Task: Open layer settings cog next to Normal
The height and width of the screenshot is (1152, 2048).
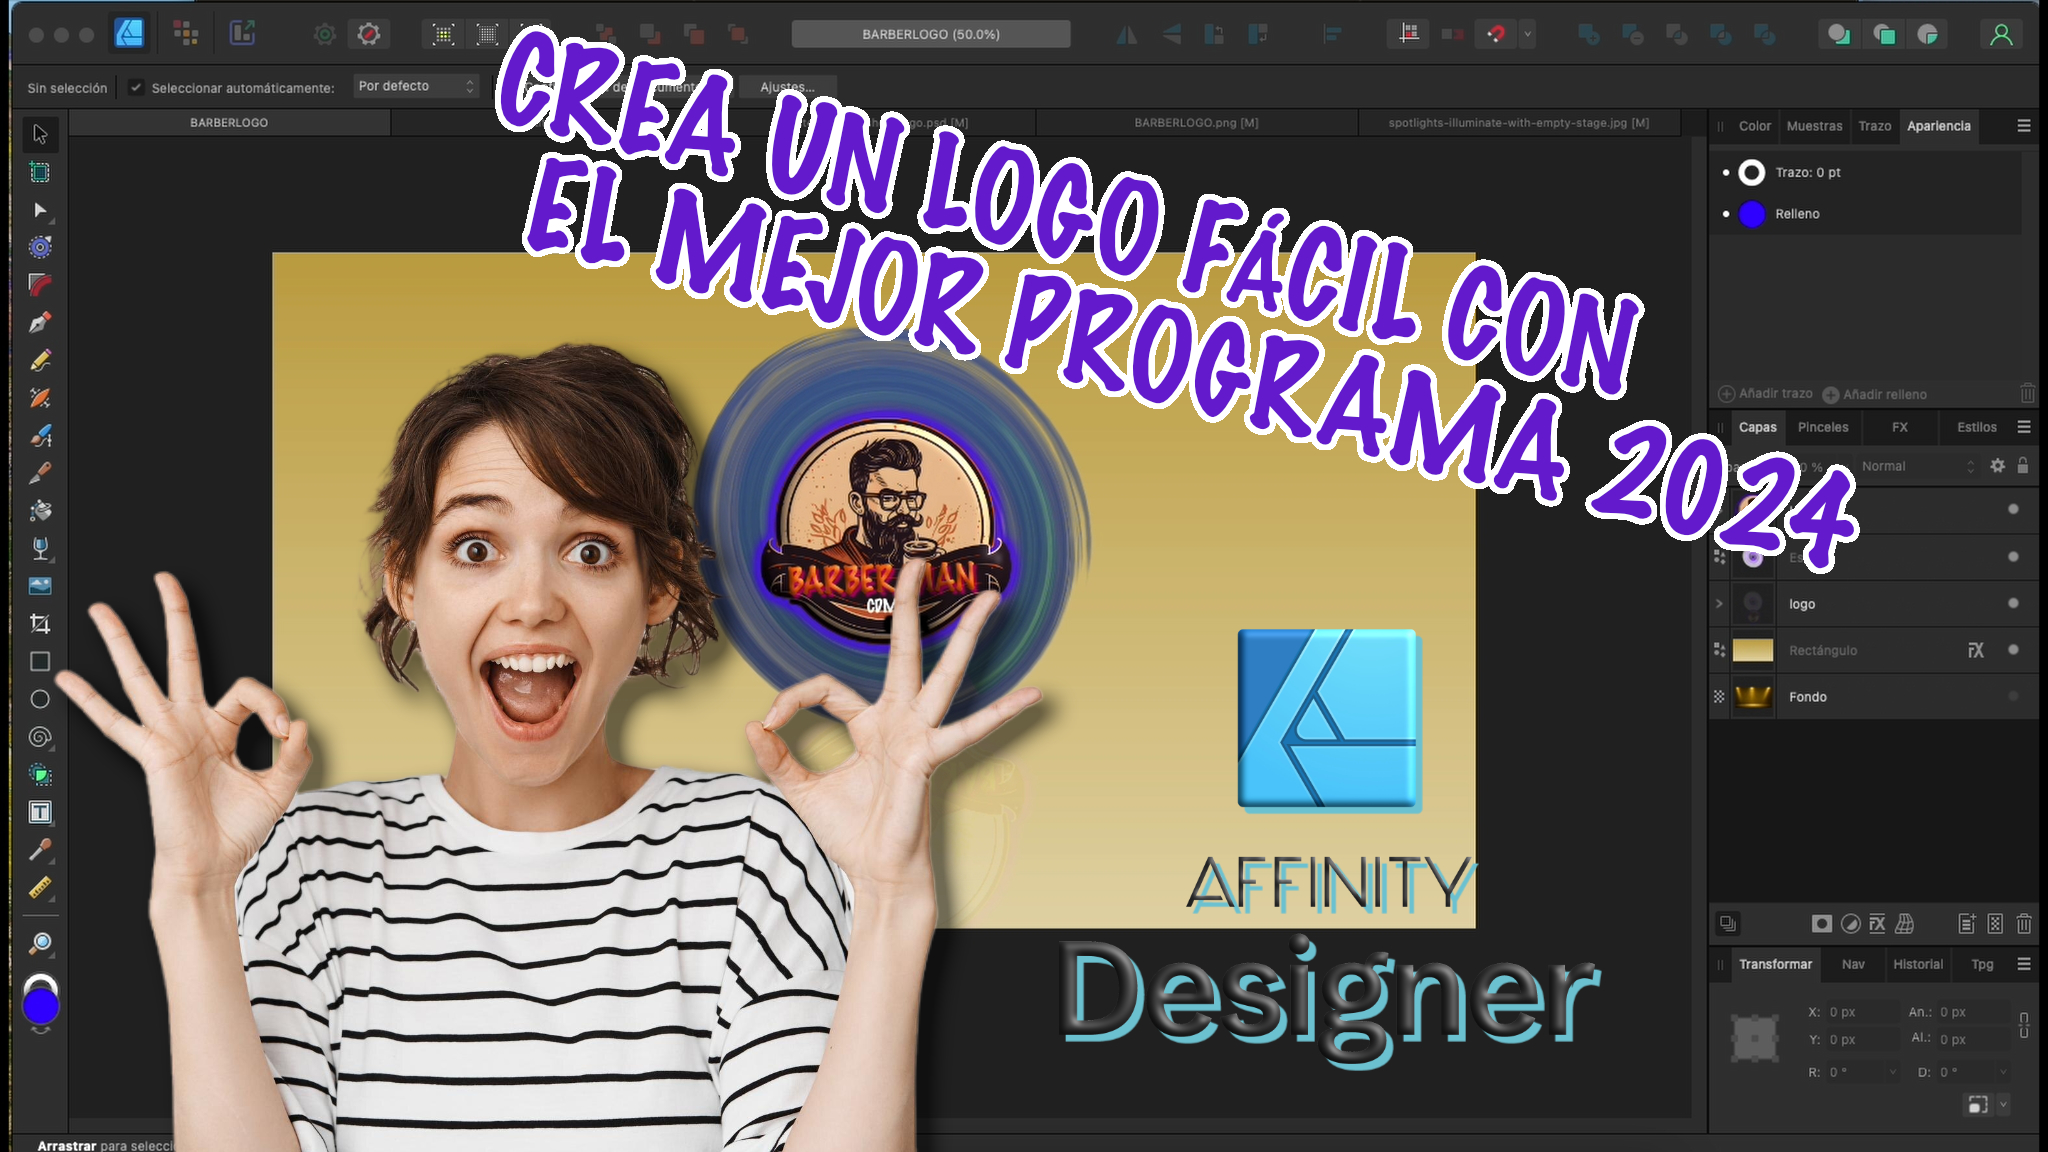Action: click(1997, 466)
